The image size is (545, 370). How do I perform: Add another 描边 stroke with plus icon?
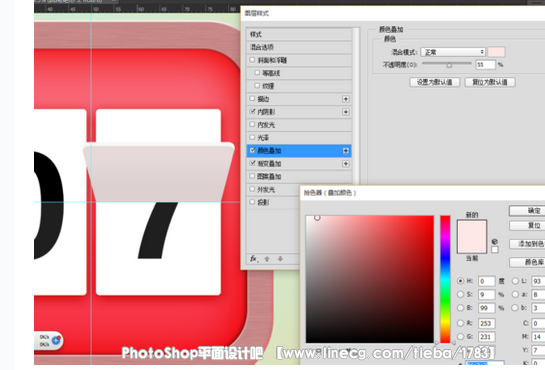345,99
